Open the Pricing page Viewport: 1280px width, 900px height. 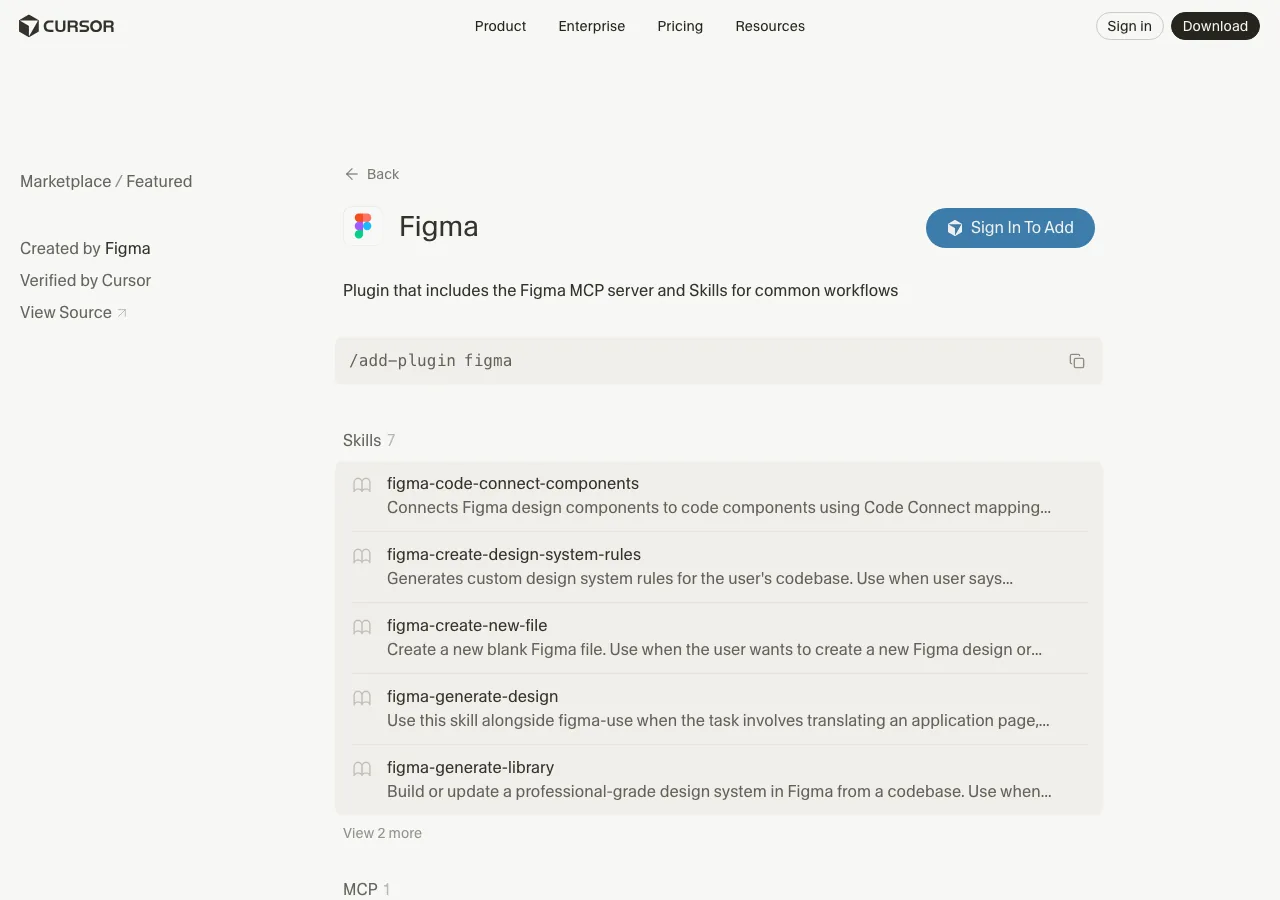point(680,26)
